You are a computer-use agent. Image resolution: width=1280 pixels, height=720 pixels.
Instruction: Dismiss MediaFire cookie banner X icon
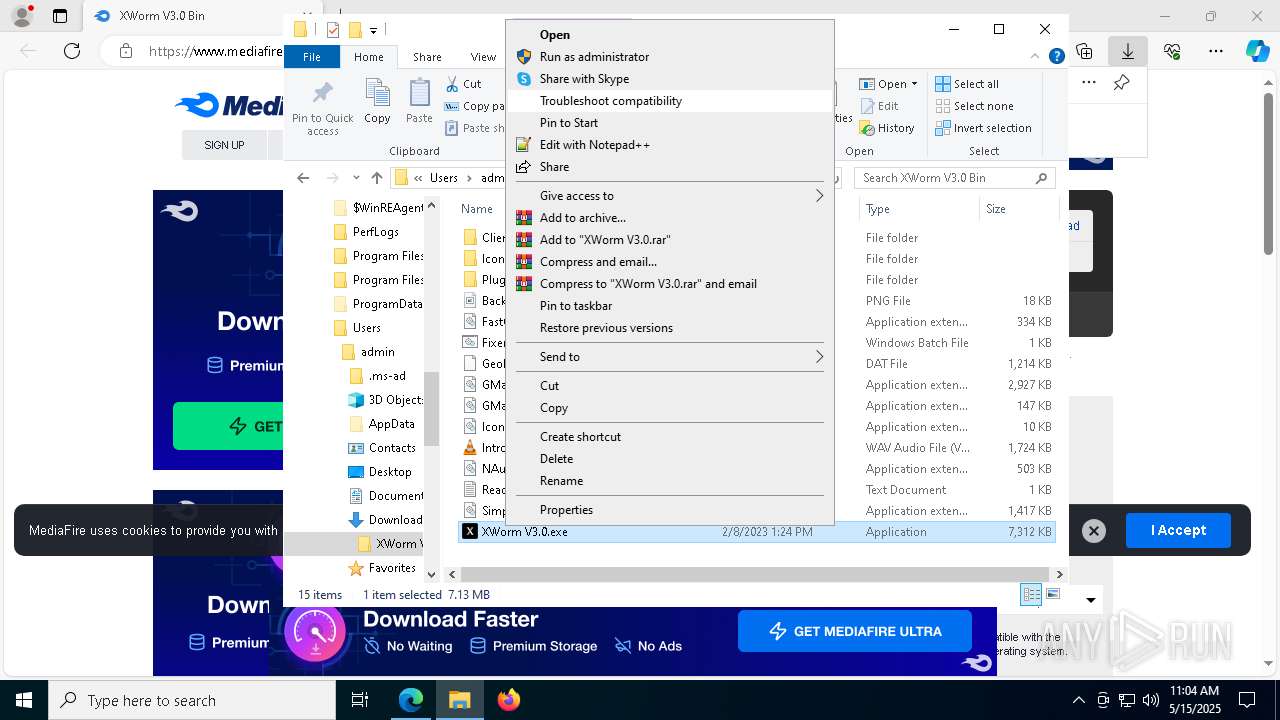click(1094, 531)
